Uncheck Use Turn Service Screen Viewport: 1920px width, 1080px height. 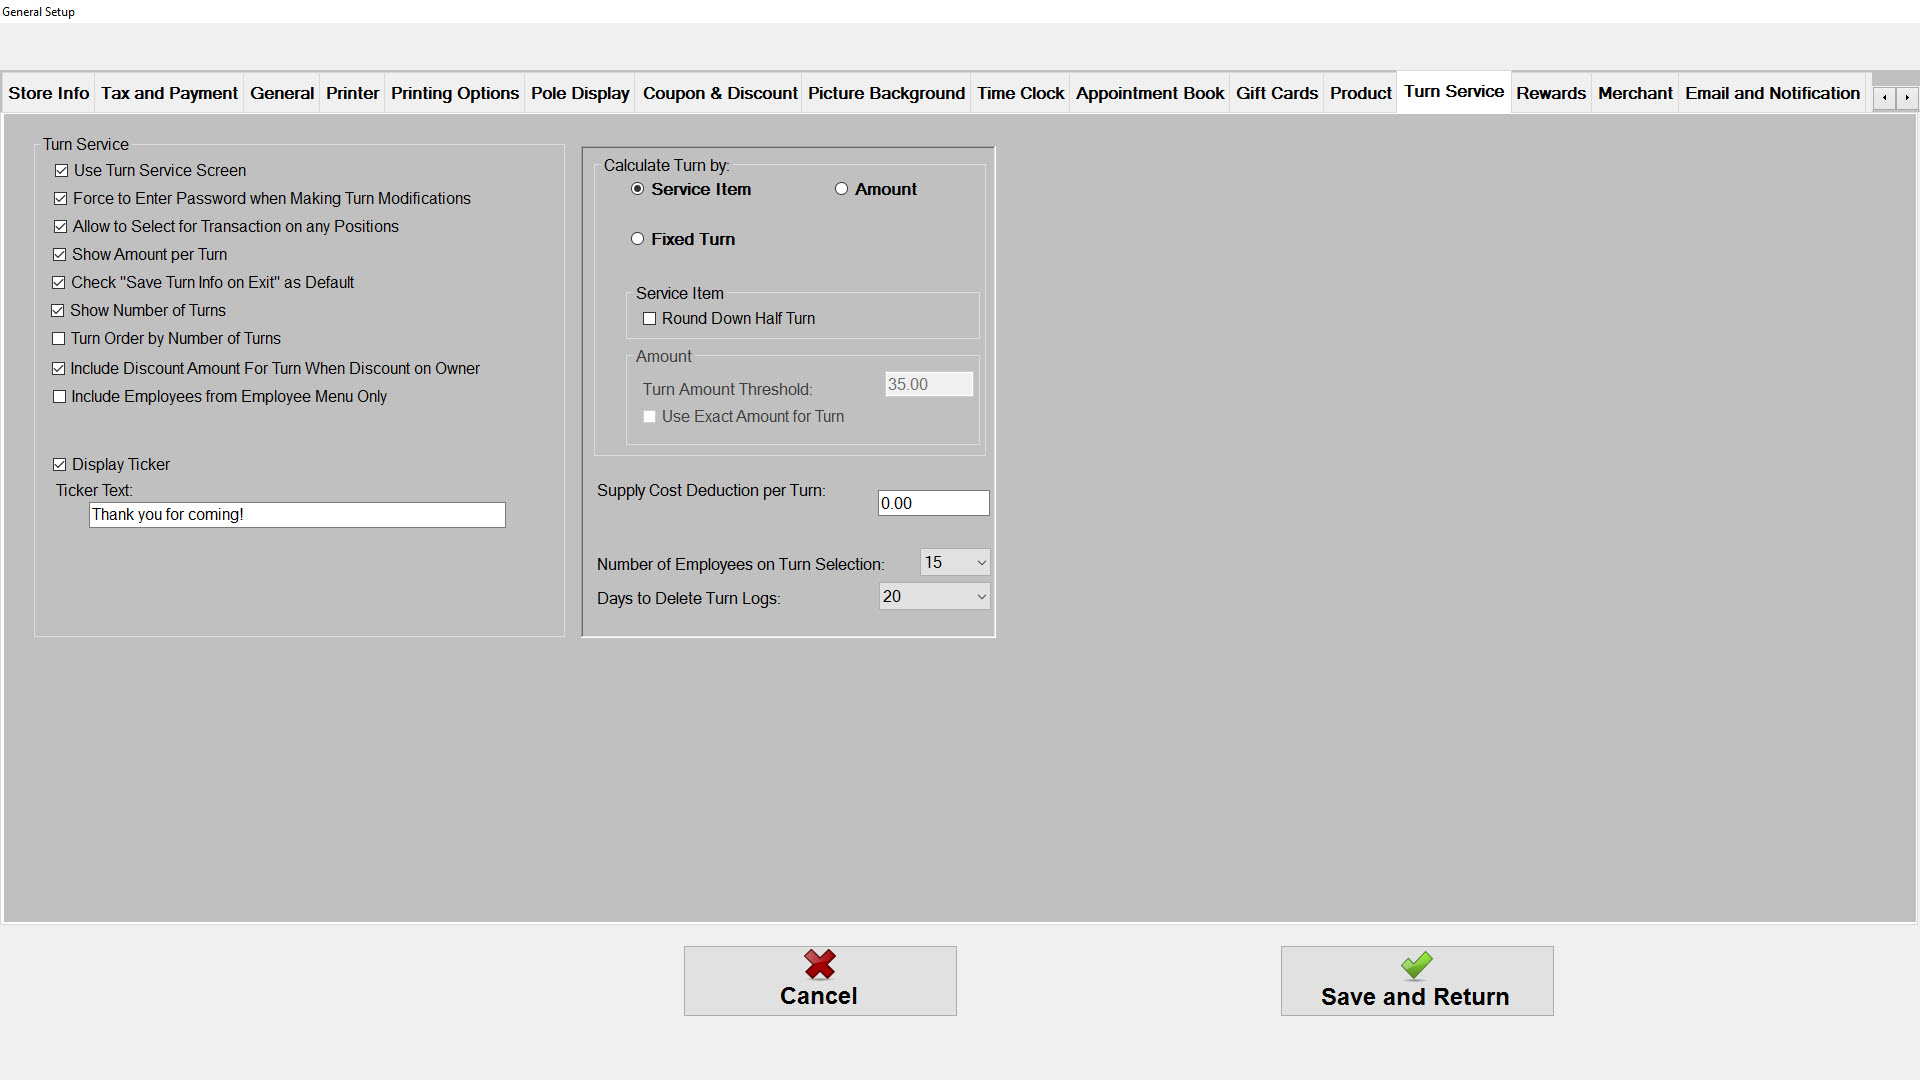(x=62, y=171)
